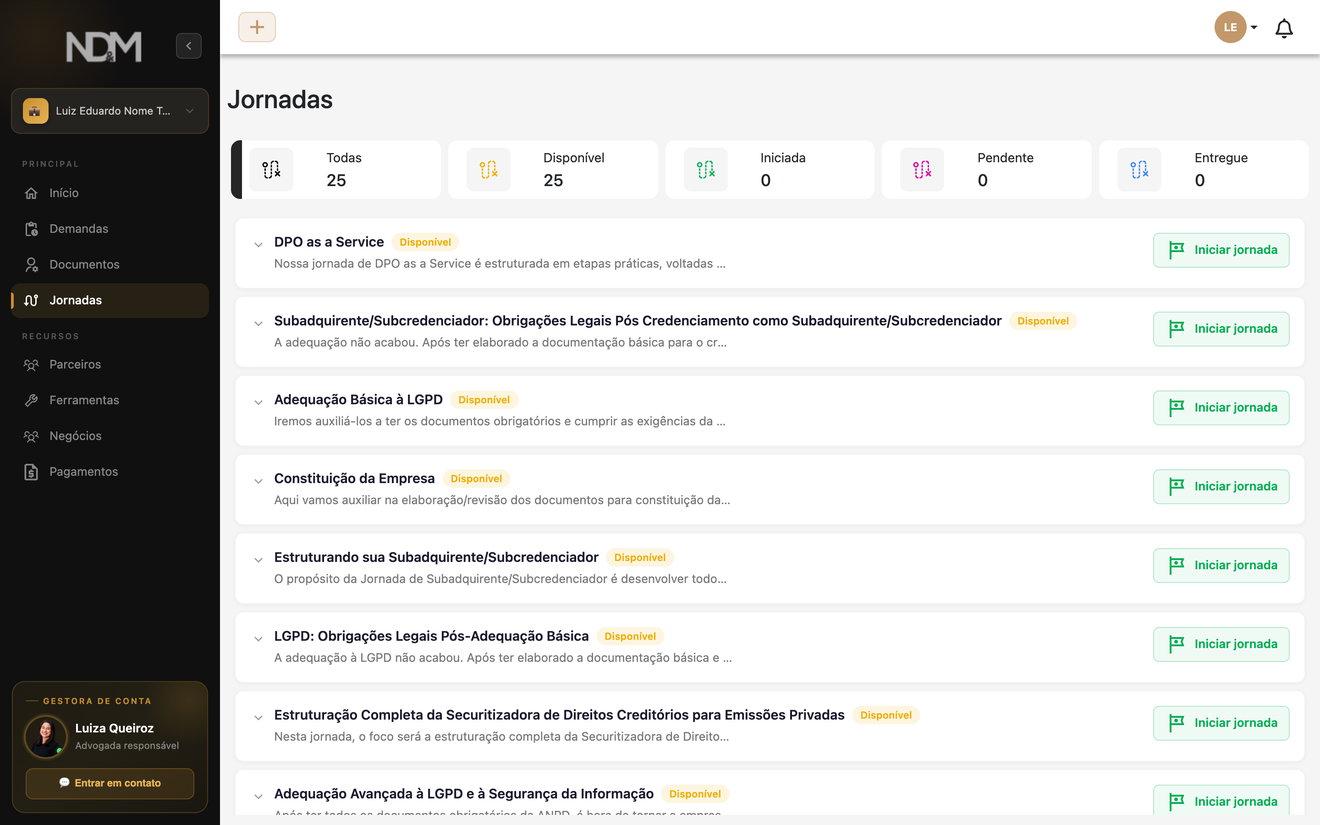Click the Pagamentos invoice icon
This screenshot has width=1320, height=825.
[31, 472]
